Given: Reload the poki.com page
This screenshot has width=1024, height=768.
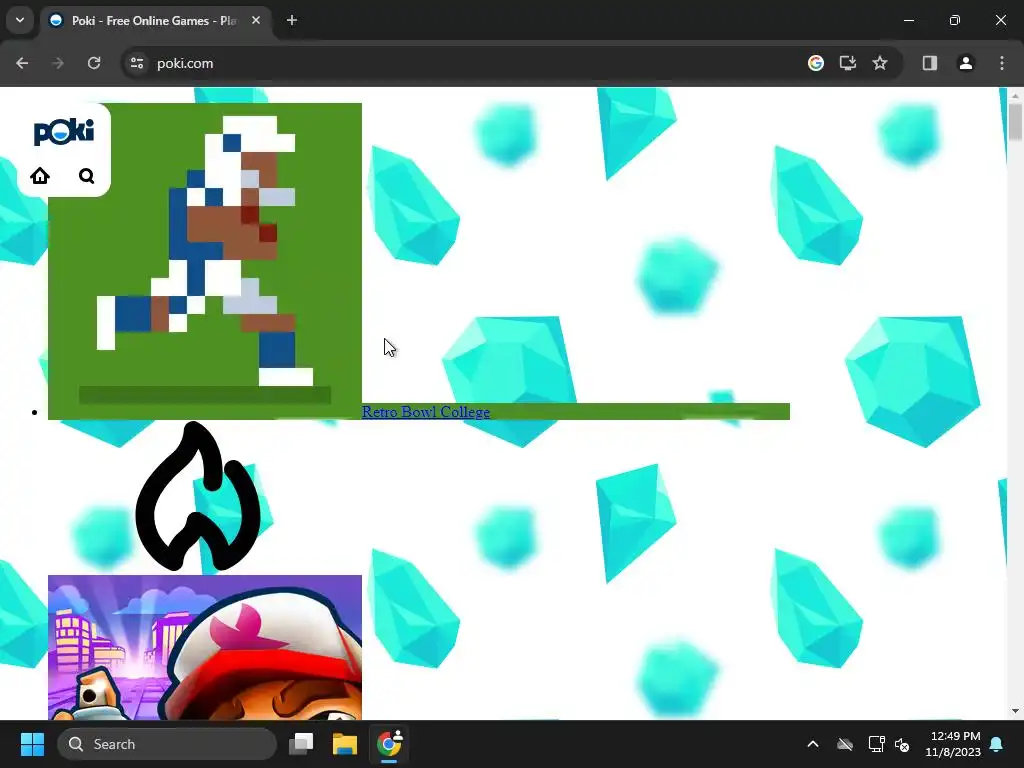Looking at the screenshot, I should click(94, 63).
